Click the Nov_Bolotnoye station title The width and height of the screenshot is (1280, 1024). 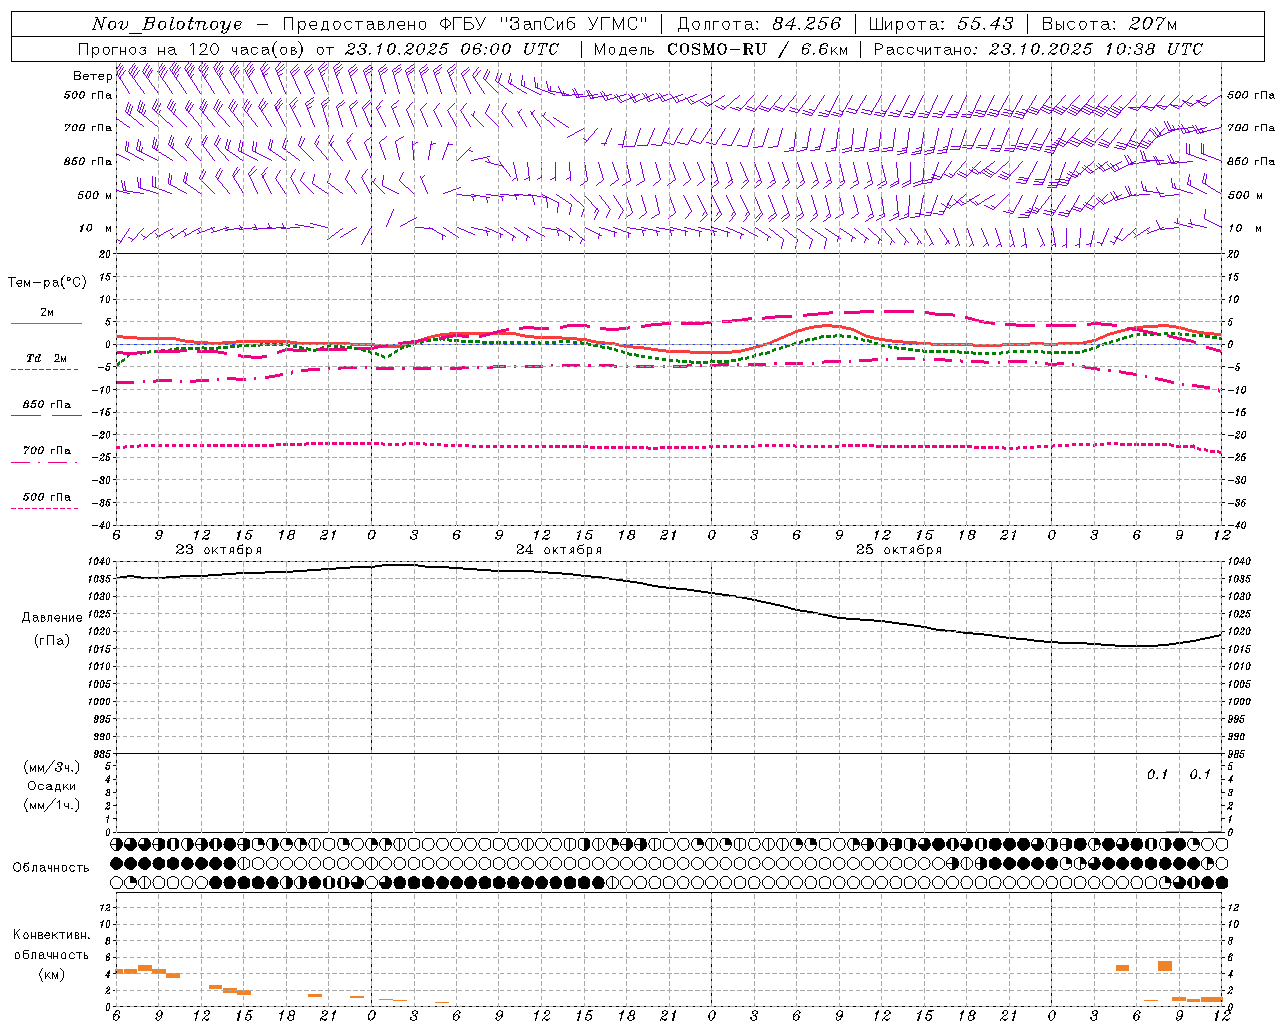tap(166, 24)
